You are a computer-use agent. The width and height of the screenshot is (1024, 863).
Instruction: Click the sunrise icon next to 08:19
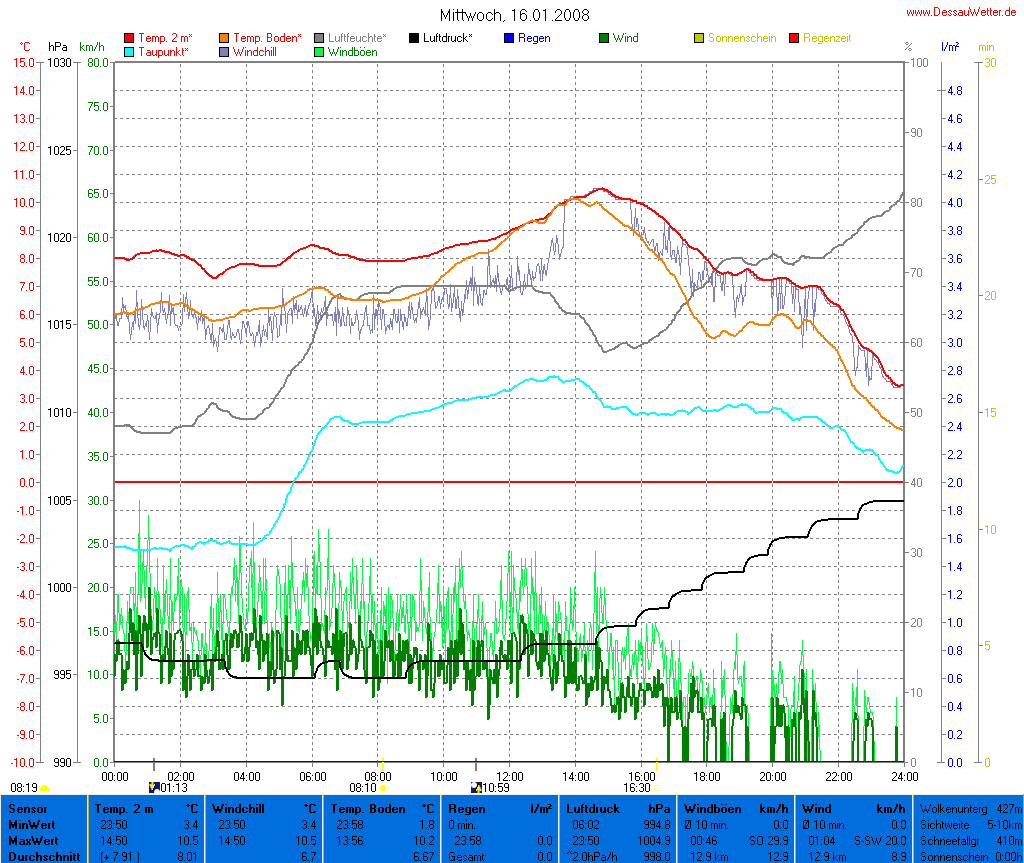(x=44, y=788)
